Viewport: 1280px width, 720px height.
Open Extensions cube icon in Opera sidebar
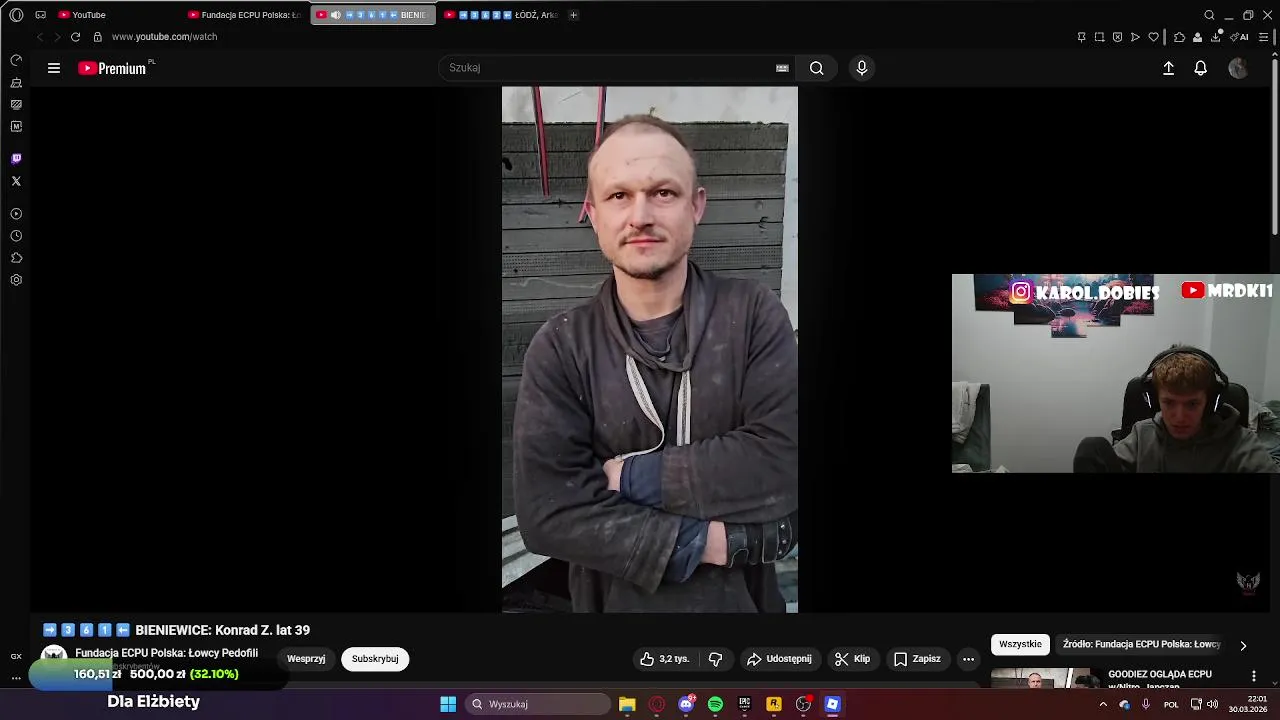[16, 258]
